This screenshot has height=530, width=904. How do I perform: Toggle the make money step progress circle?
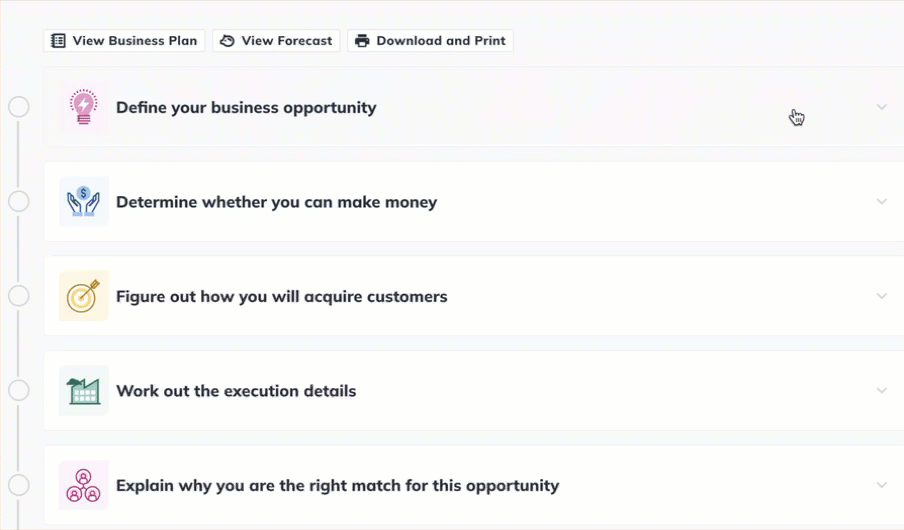tap(18, 201)
